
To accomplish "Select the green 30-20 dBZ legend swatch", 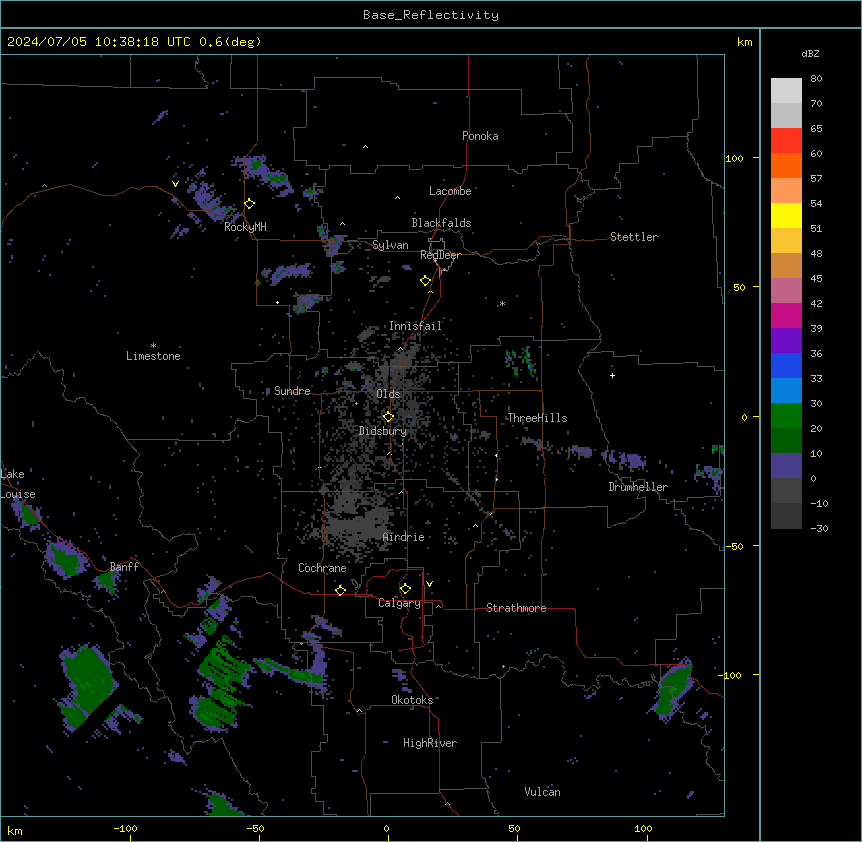I will (x=786, y=416).
